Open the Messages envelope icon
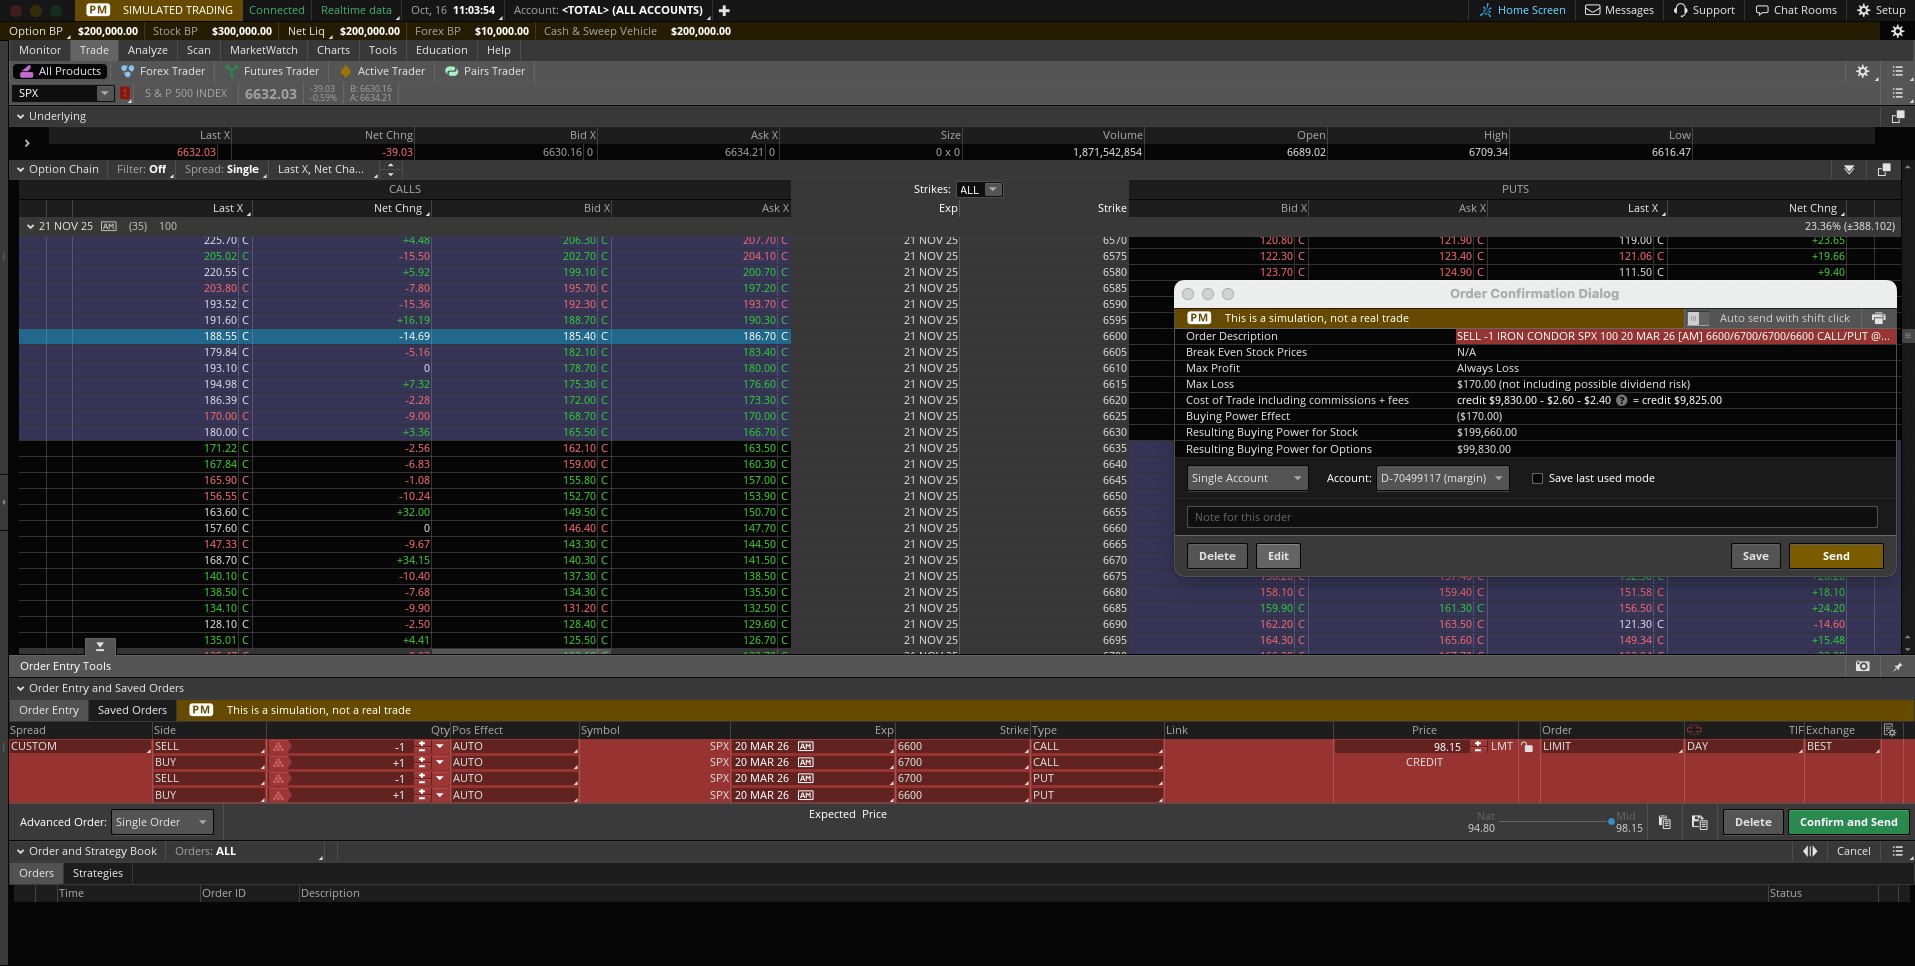 1593,10
